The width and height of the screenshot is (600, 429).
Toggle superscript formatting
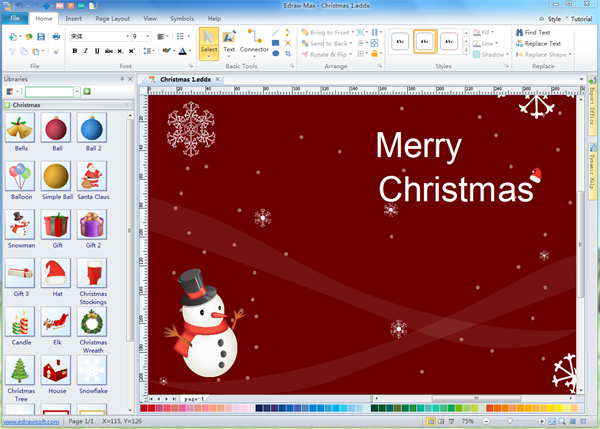click(132, 51)
